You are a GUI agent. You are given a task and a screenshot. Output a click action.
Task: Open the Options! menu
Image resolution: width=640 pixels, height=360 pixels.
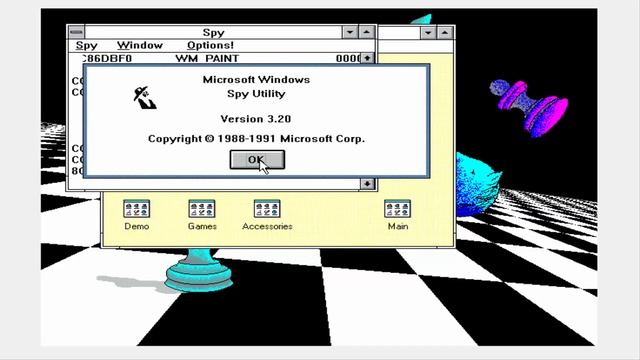pyautogui.click(x=210, y=45)
